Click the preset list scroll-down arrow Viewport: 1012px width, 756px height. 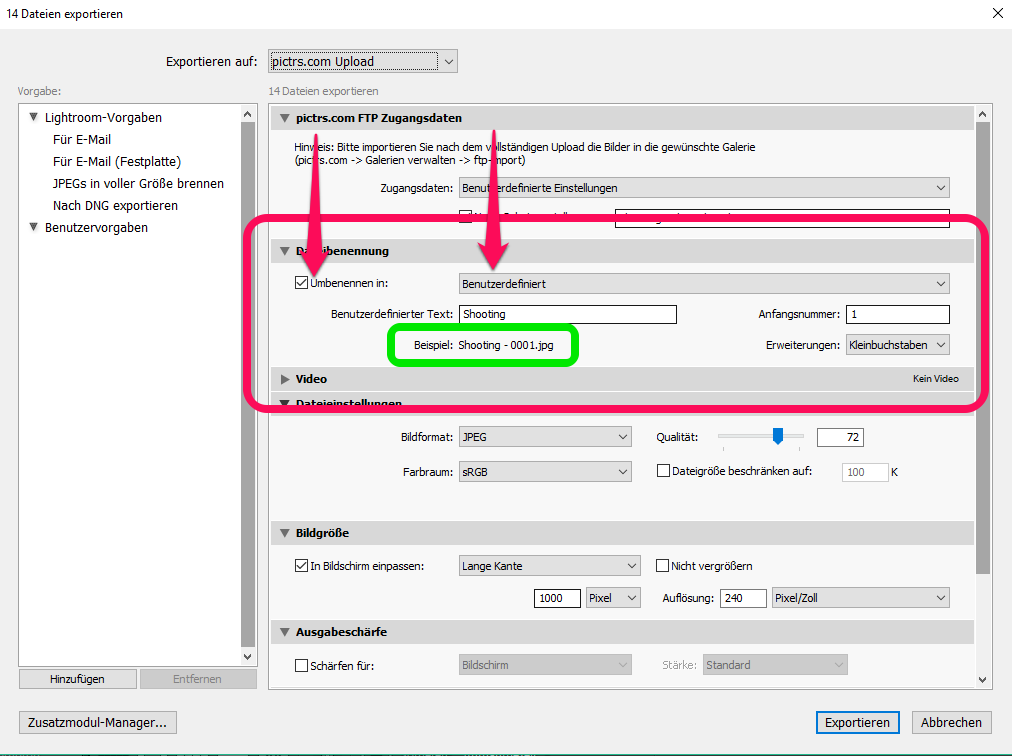pyautogui.click(x=248, y=657)
